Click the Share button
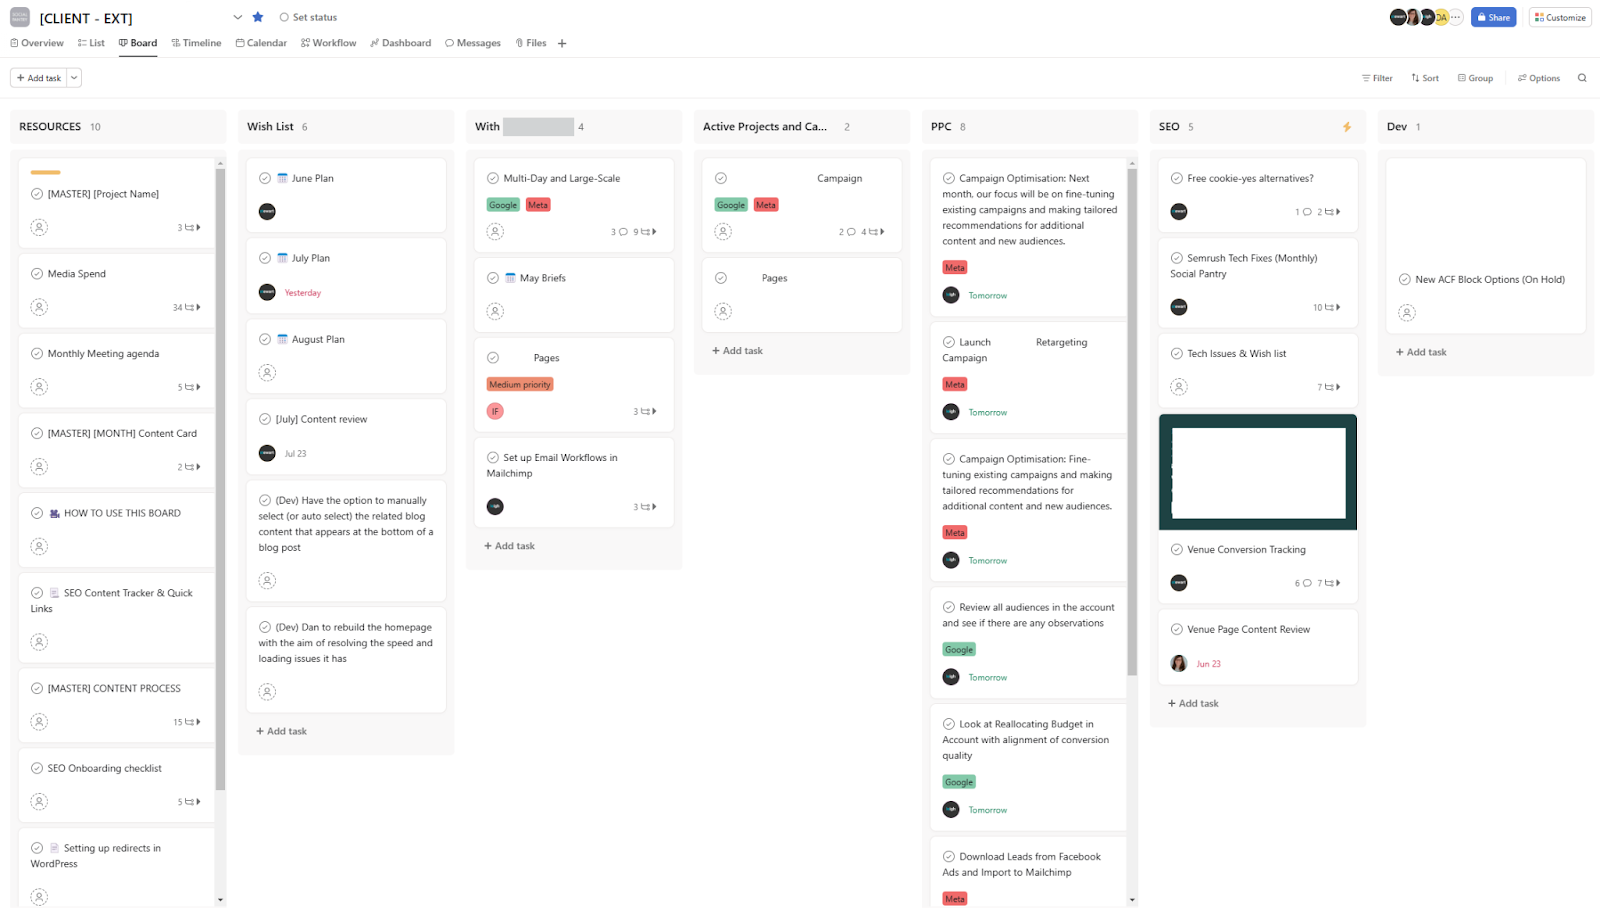 tap(1493, 17)
